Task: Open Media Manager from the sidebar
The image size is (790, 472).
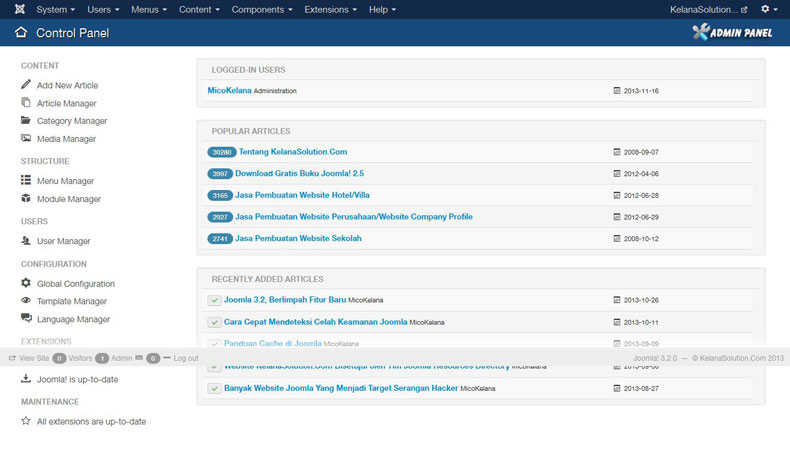Action: [x=66, y=139]
